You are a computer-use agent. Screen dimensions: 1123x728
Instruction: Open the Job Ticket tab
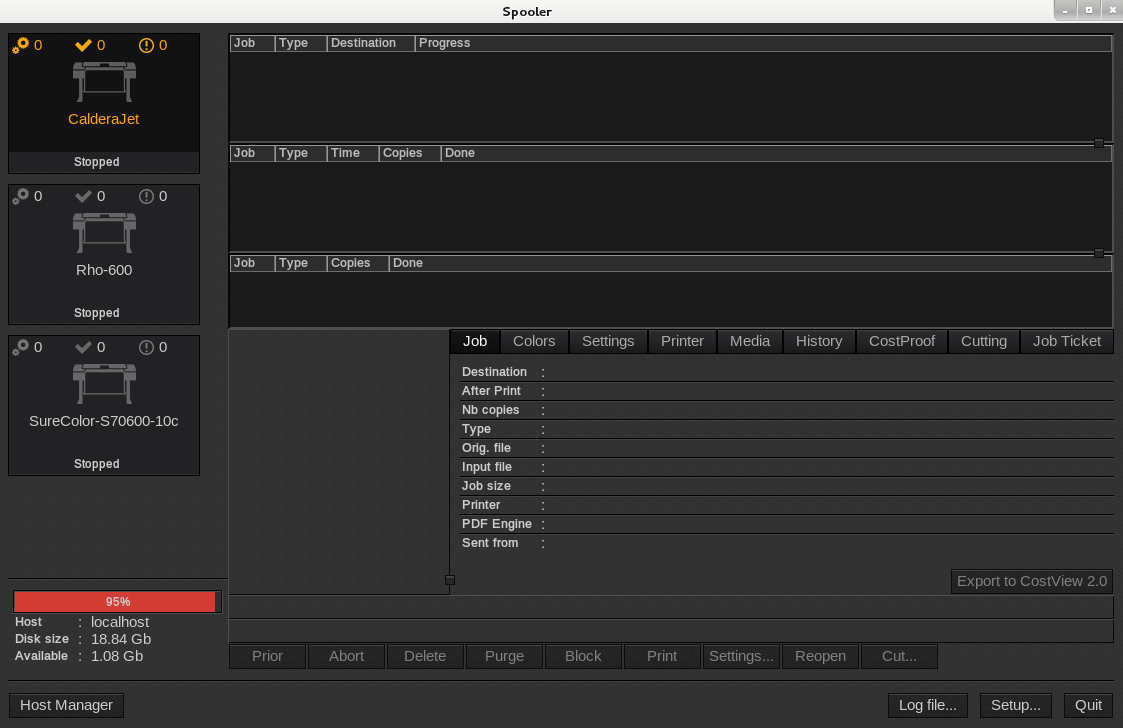(x=1066, y=341)
